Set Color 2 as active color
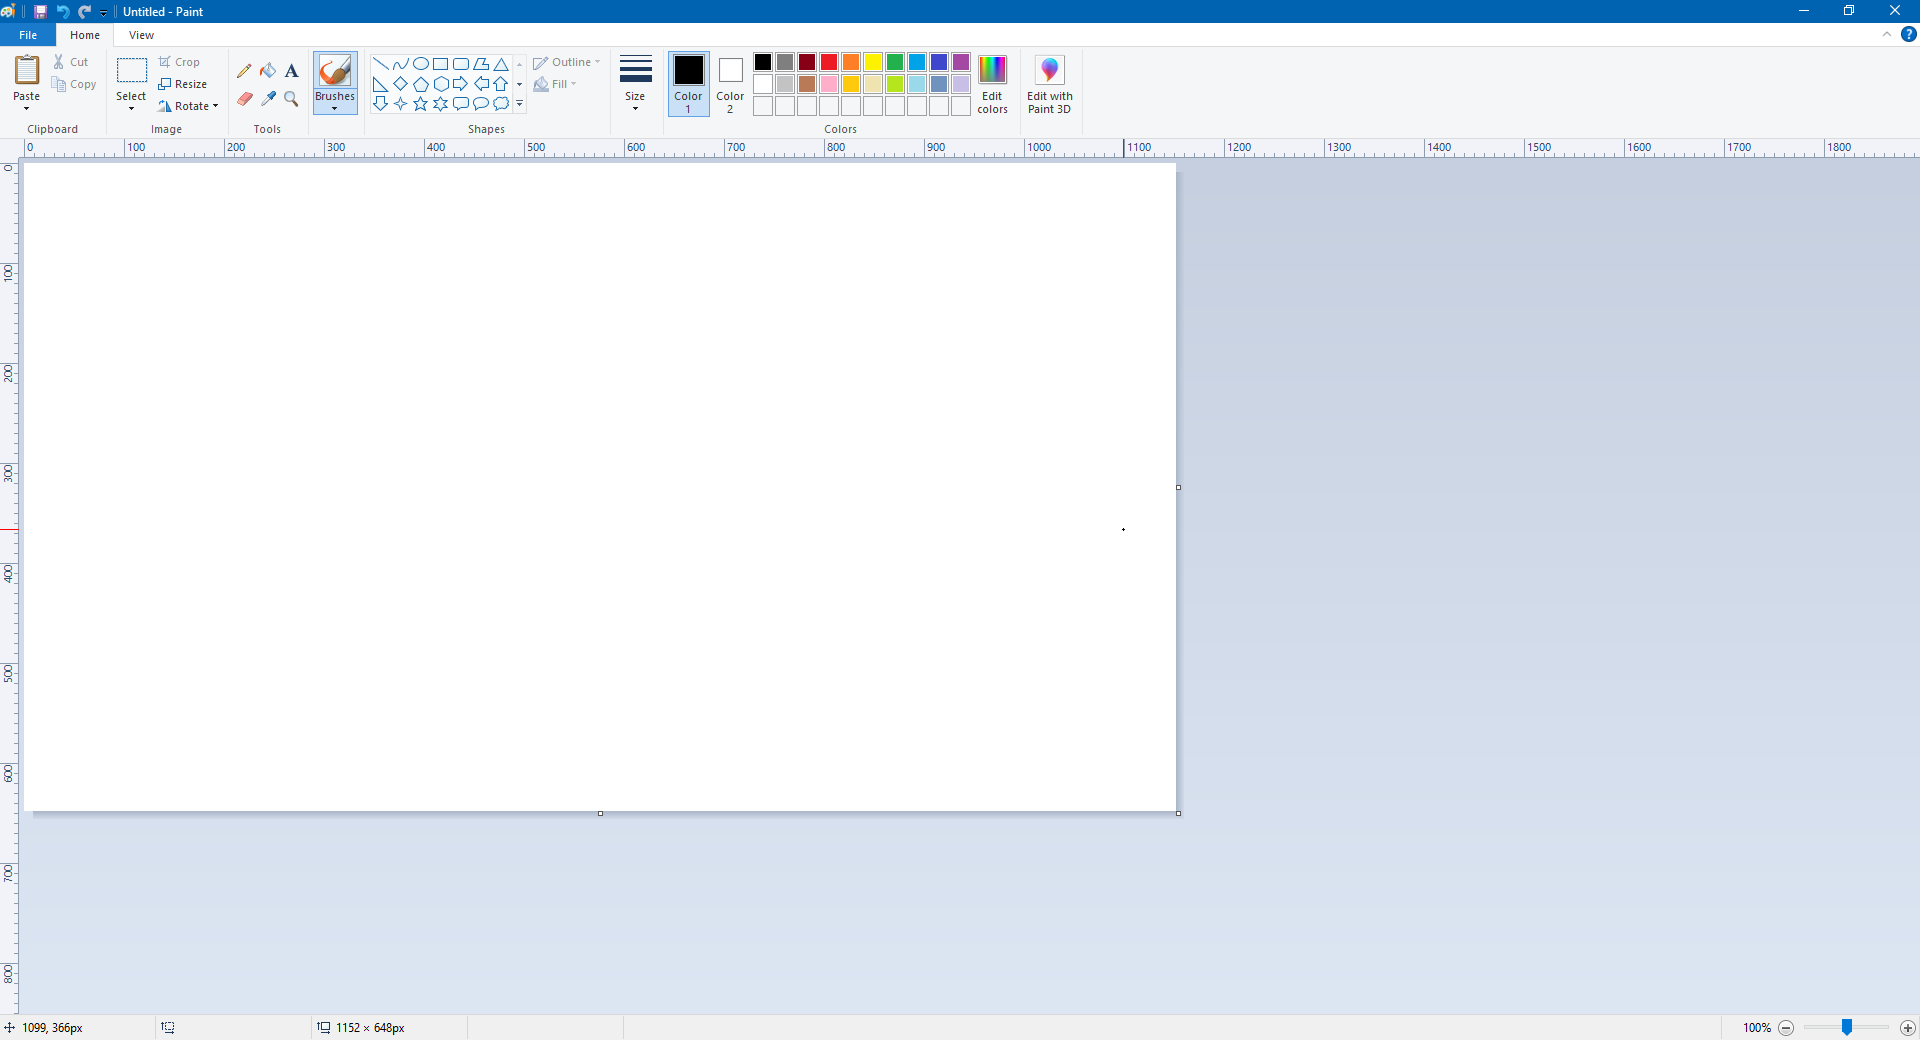The height and width of the screenshot is (1040, 1920). pos(730,84)
